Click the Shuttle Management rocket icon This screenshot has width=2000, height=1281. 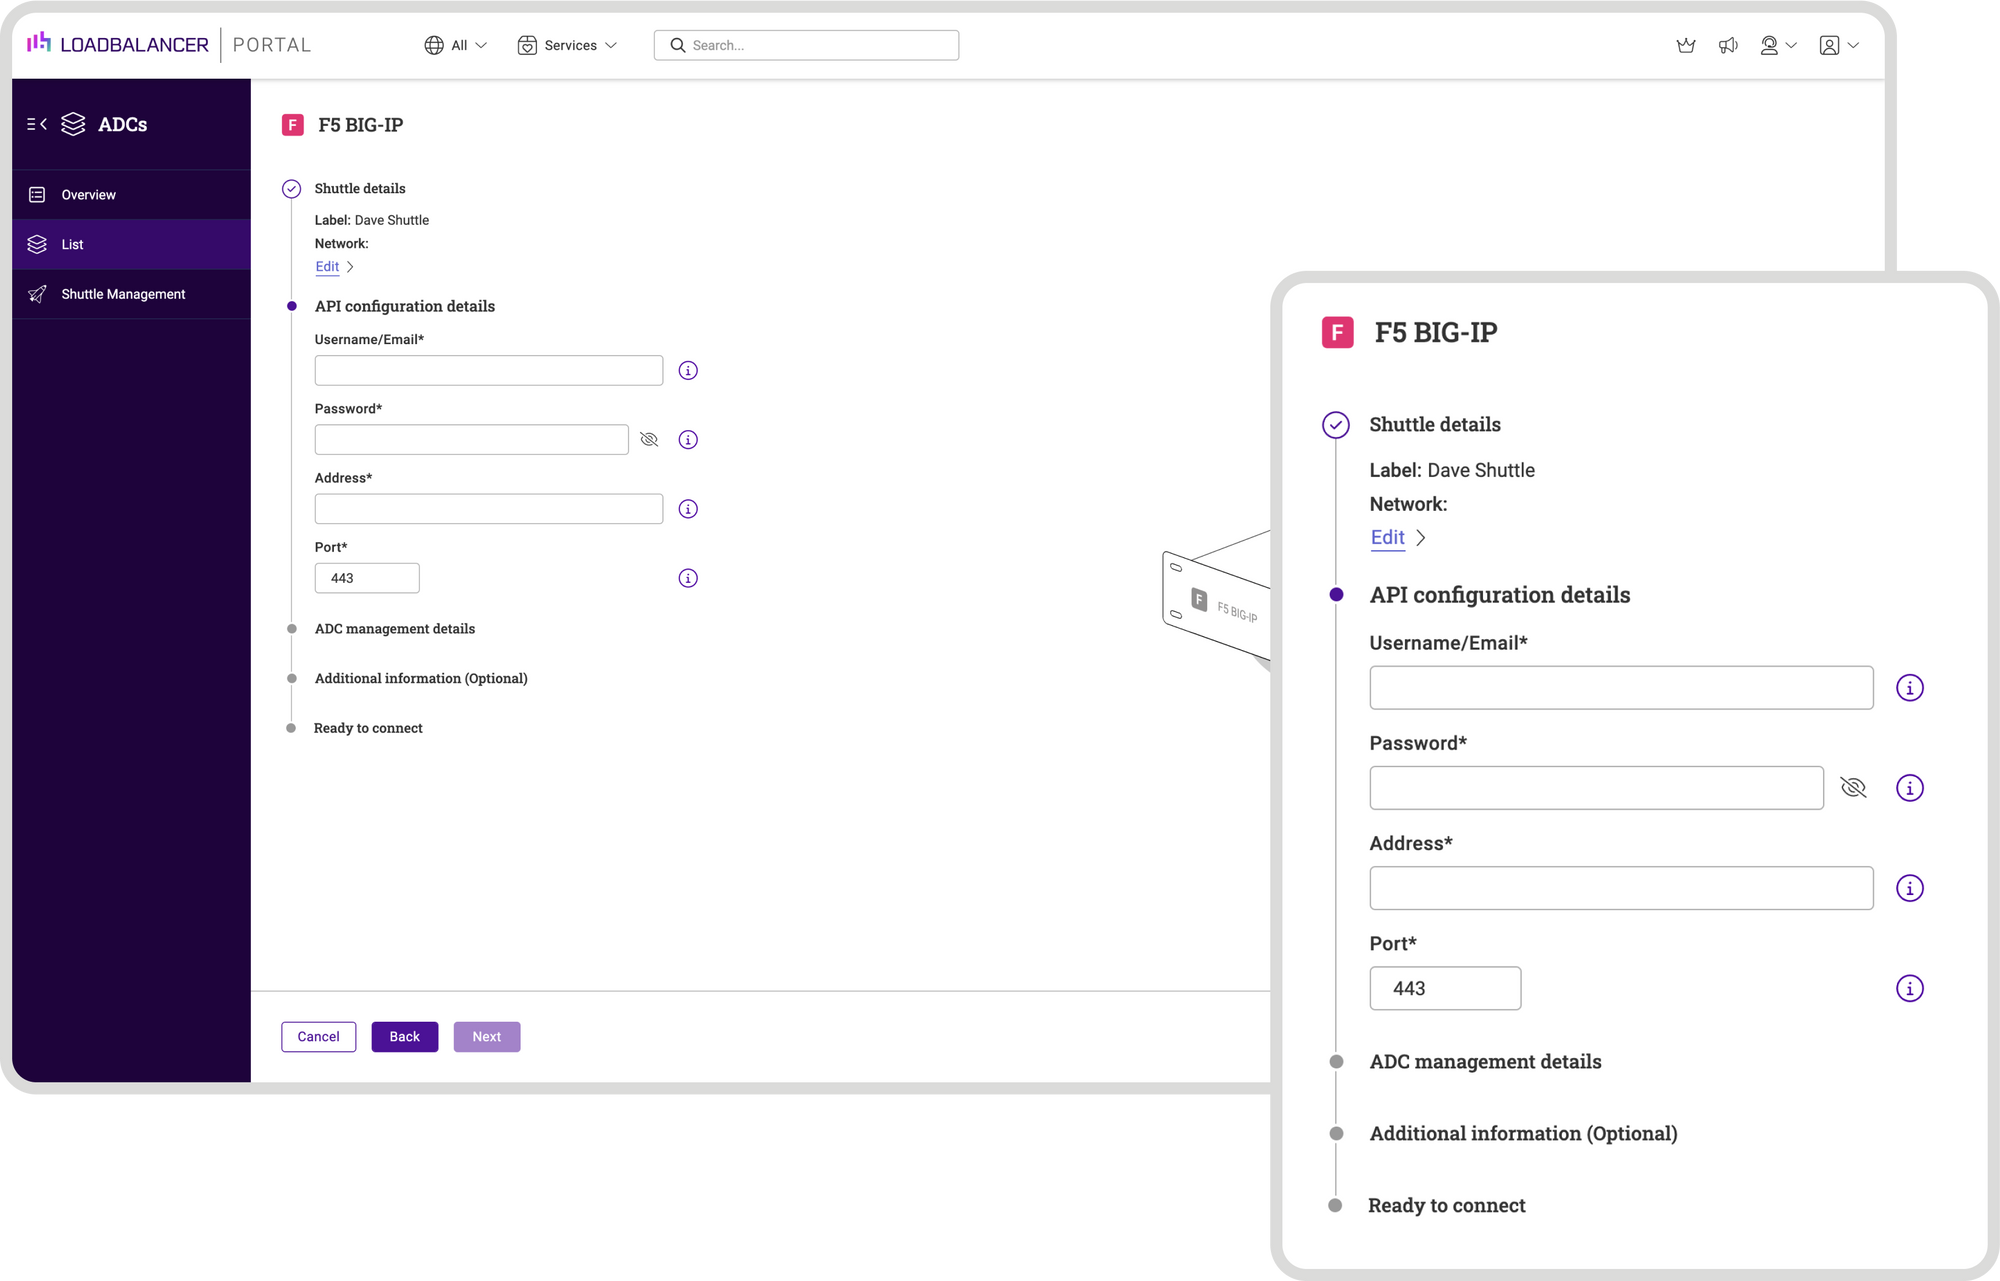[37, 294]
